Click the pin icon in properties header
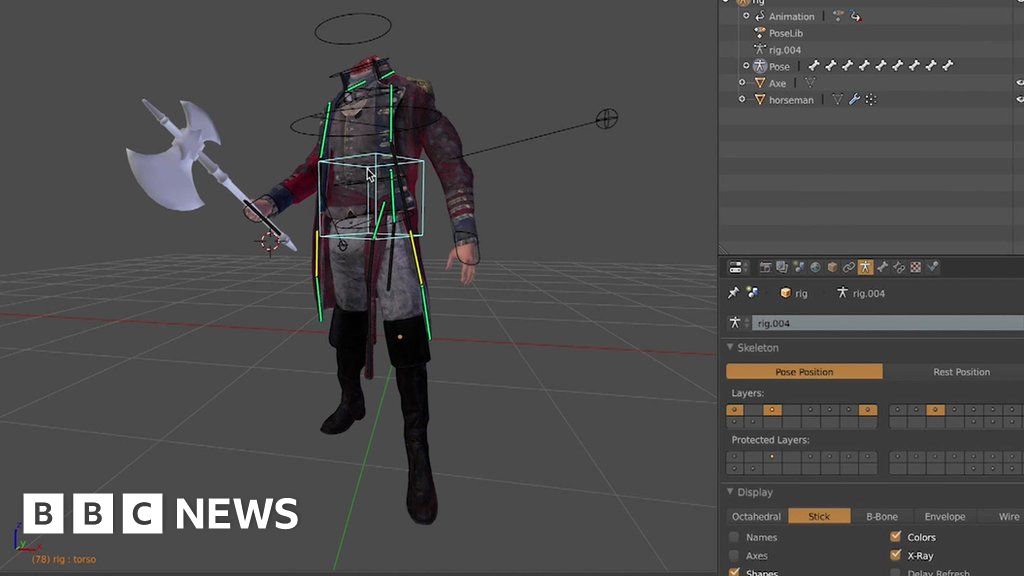 tap(733, 293)
